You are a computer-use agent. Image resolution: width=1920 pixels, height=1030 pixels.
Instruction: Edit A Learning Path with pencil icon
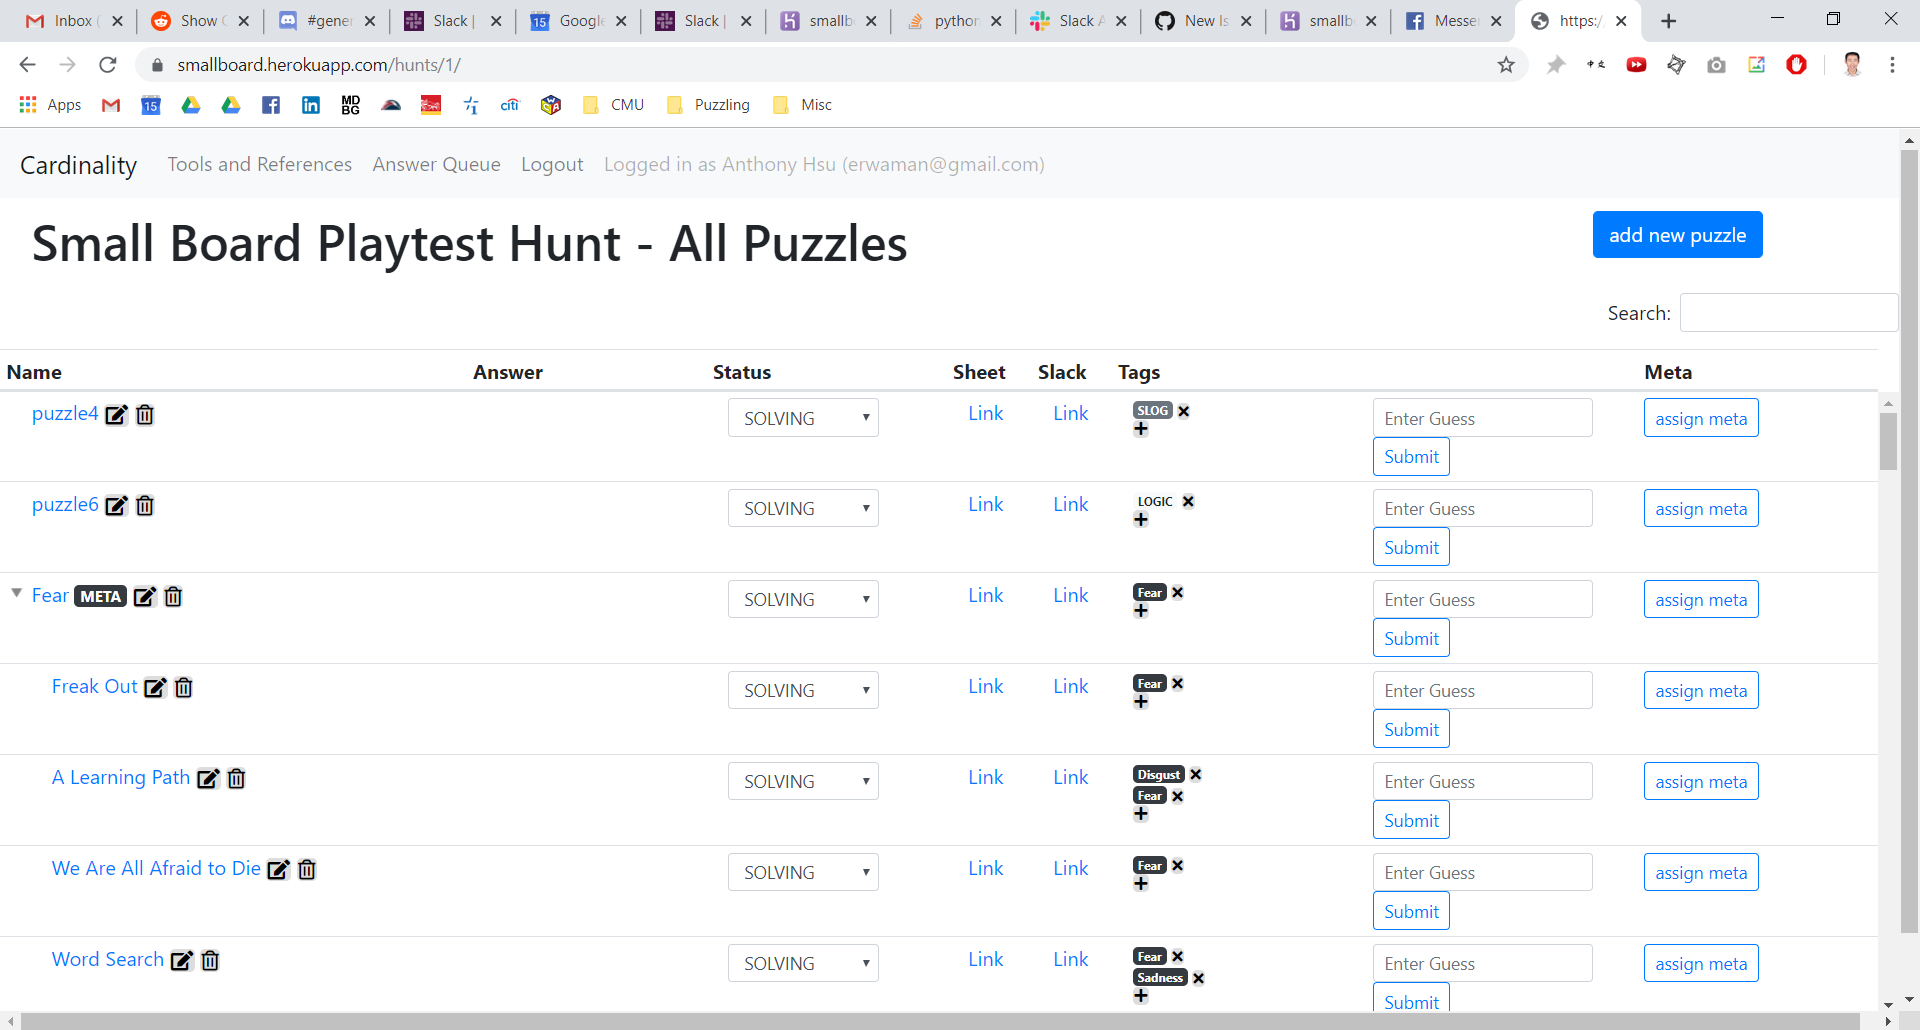[x=208, y=779]
